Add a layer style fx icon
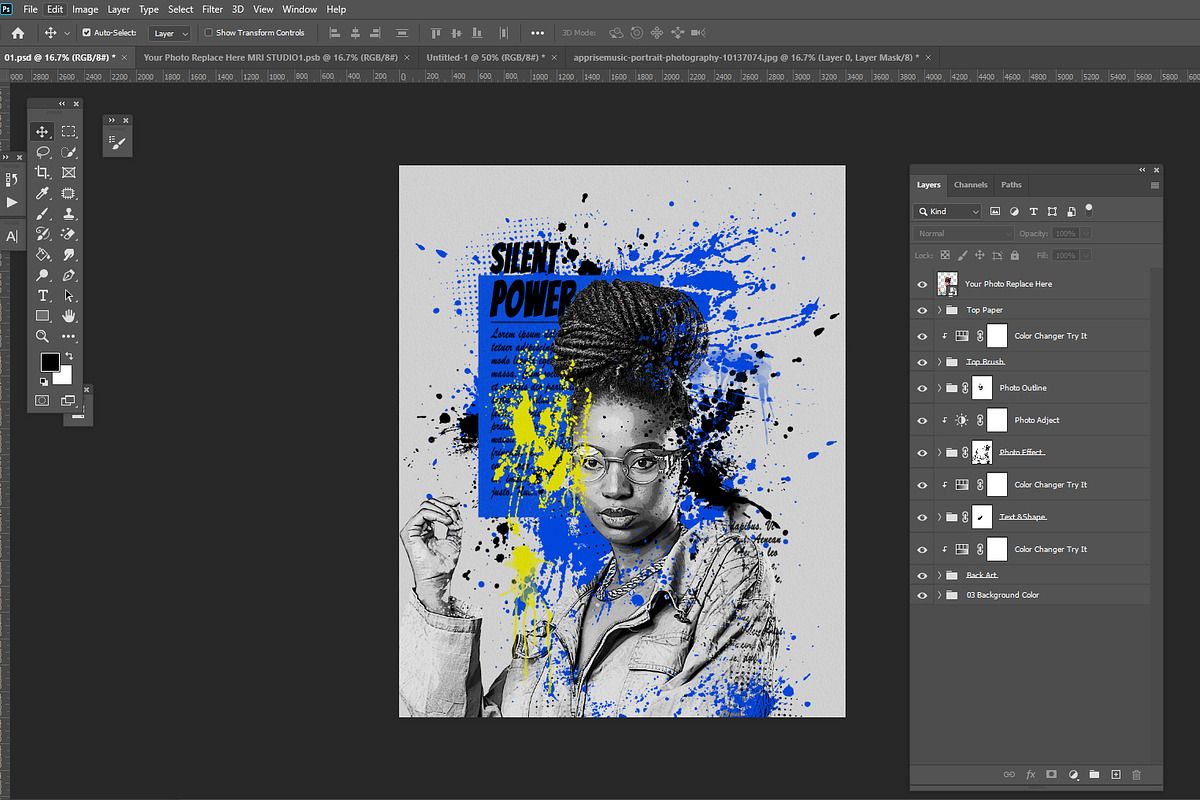 1030,775
